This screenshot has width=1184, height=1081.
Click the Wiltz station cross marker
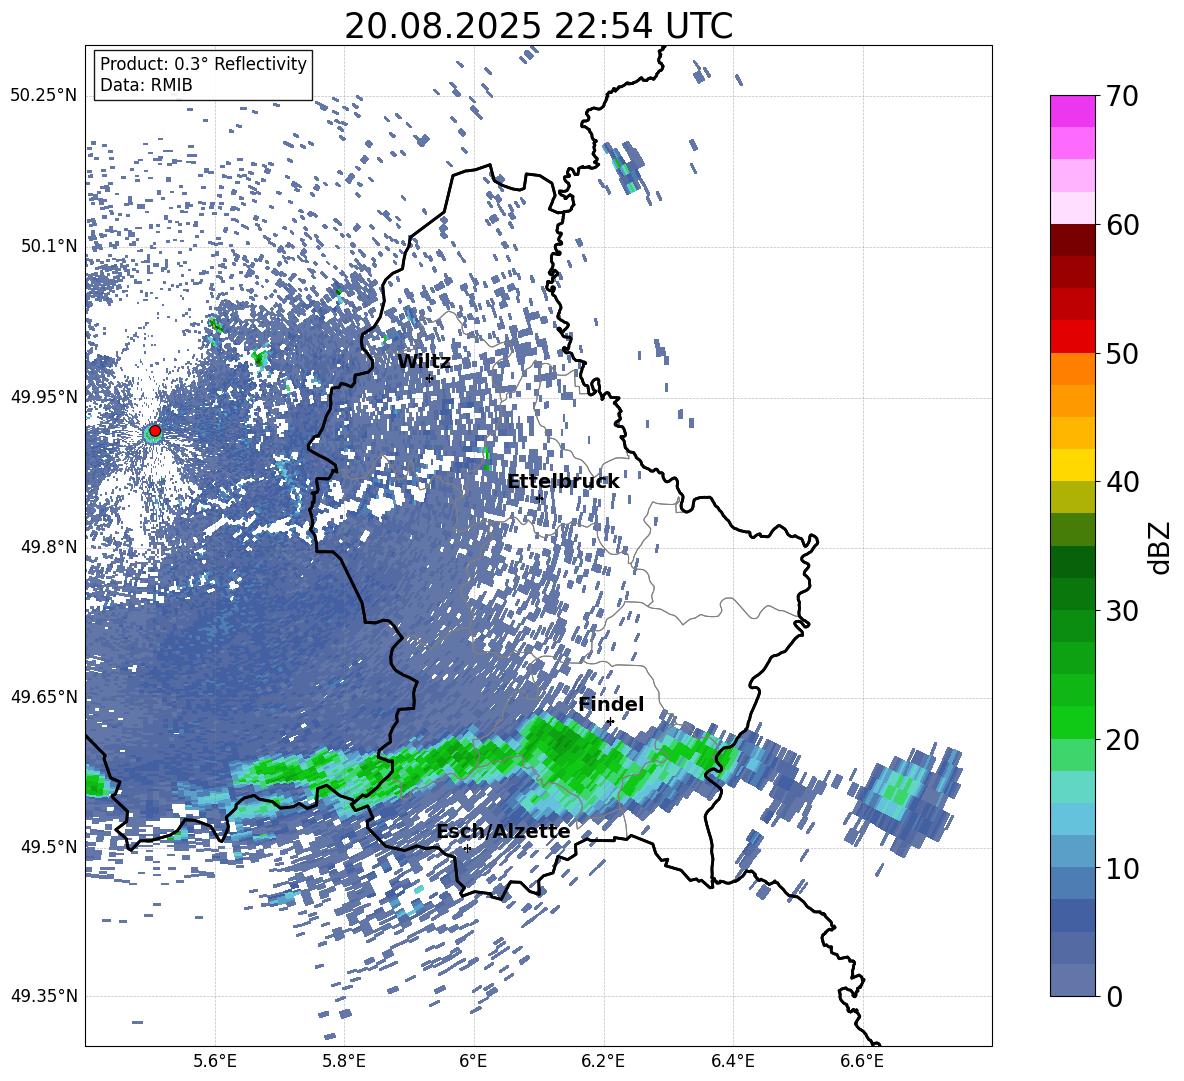click(430, 378)
